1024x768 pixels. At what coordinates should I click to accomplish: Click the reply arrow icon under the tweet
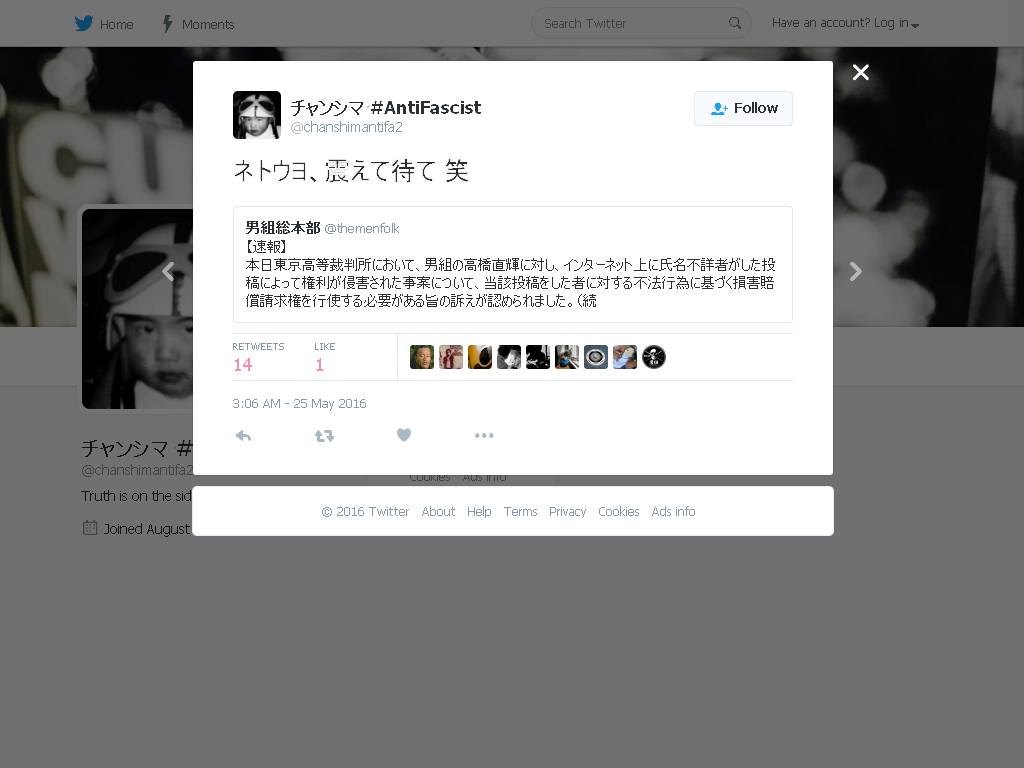pos(243,436)
